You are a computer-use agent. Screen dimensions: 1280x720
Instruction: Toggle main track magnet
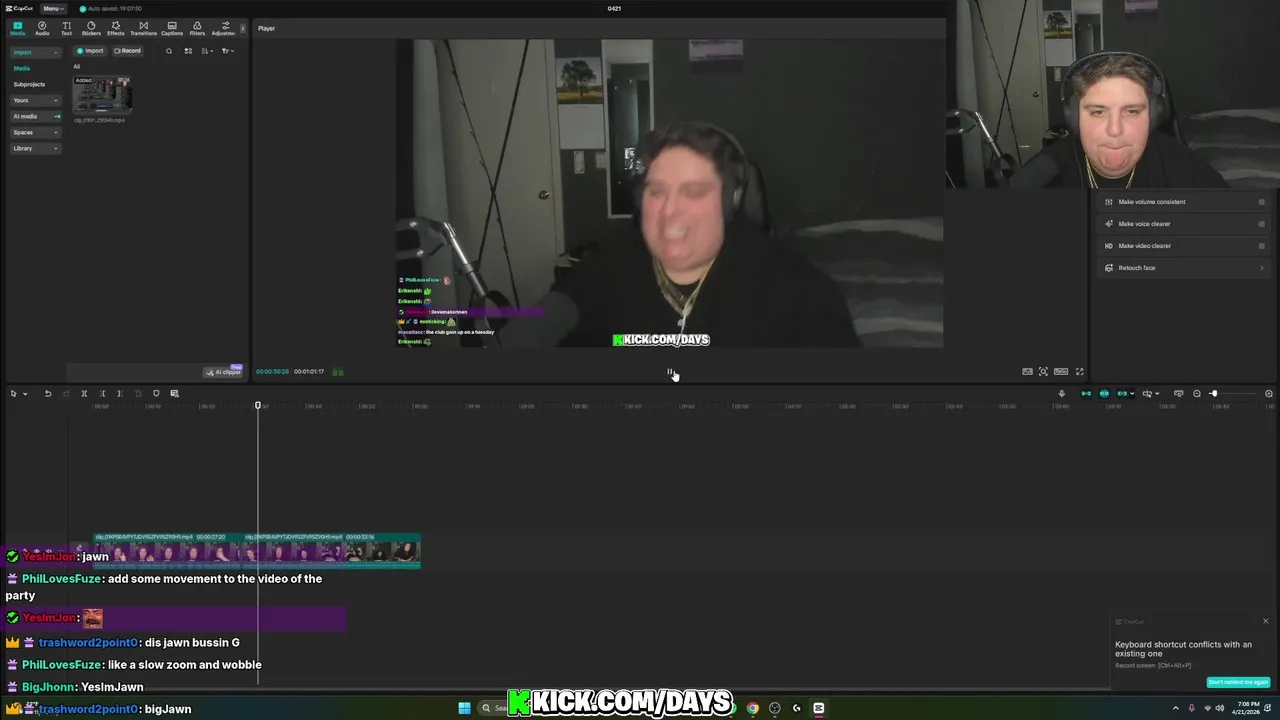[1086, 394]
